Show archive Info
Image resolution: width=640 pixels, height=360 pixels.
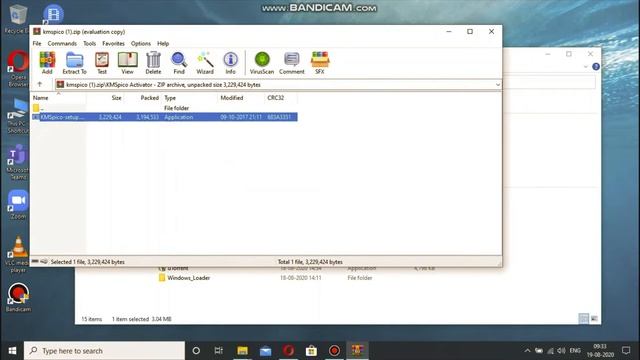point(231,63)
